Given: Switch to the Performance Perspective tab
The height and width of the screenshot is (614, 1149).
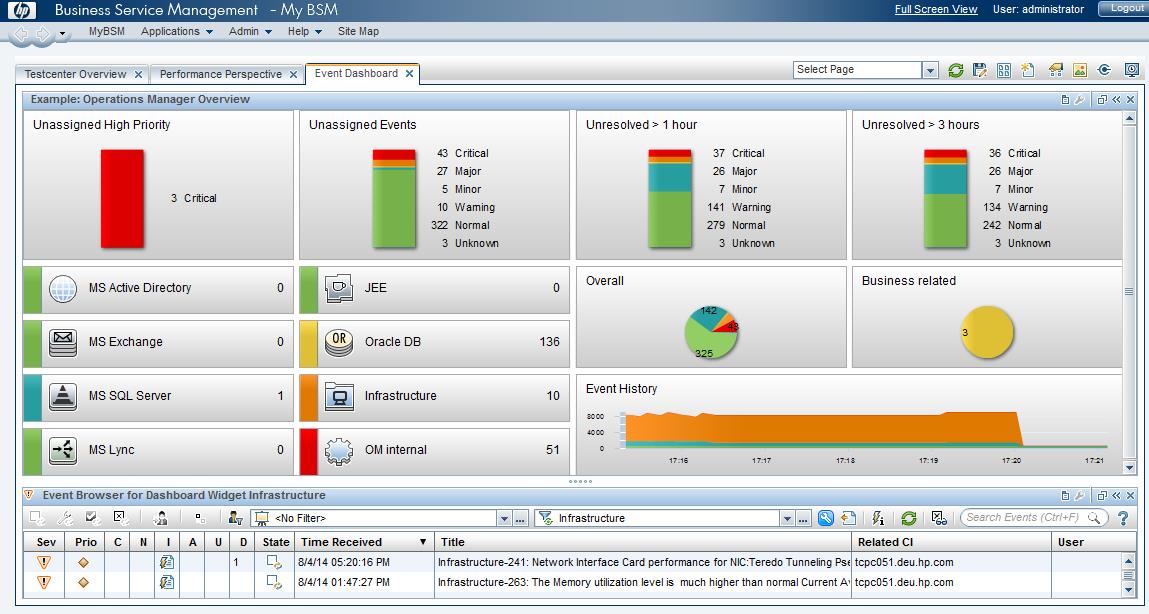Looking at the screenshot, I should [220, 74].
